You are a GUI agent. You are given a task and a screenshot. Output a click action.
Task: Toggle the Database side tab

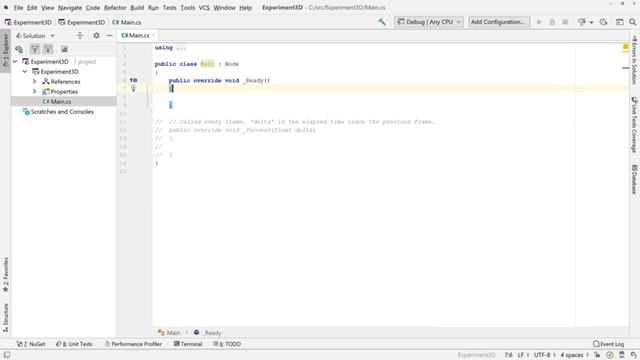[634, 179]
